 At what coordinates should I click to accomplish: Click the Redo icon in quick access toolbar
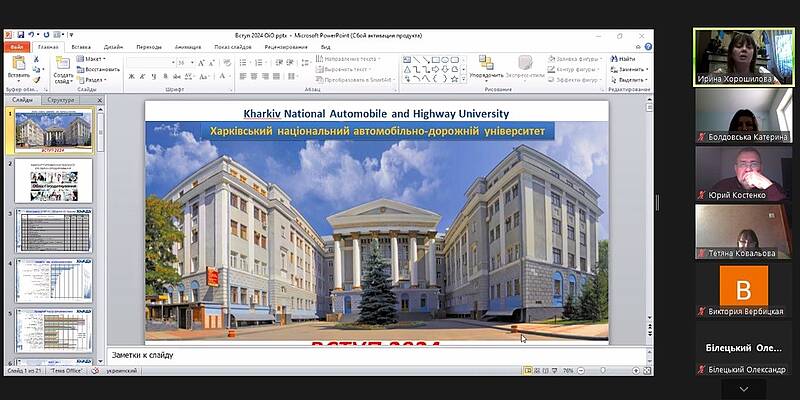(x=46, y=35)
